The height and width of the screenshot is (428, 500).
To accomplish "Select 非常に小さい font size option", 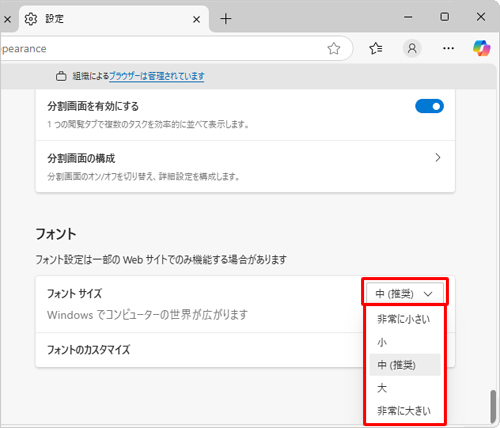I will coord(405,319).
